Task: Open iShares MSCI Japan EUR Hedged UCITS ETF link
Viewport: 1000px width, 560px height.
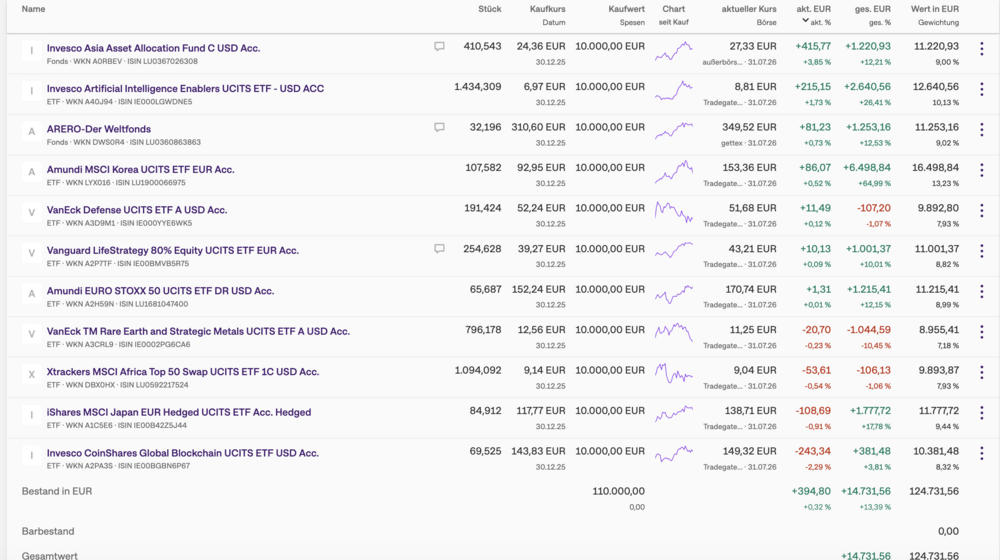Action: pos(179,413)
